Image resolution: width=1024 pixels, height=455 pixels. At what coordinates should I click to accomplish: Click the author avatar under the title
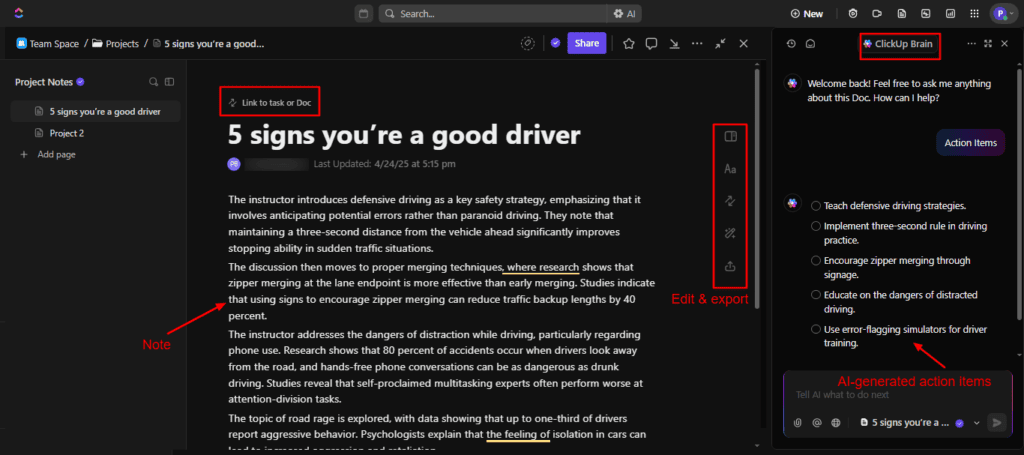(x=234, y=164)
